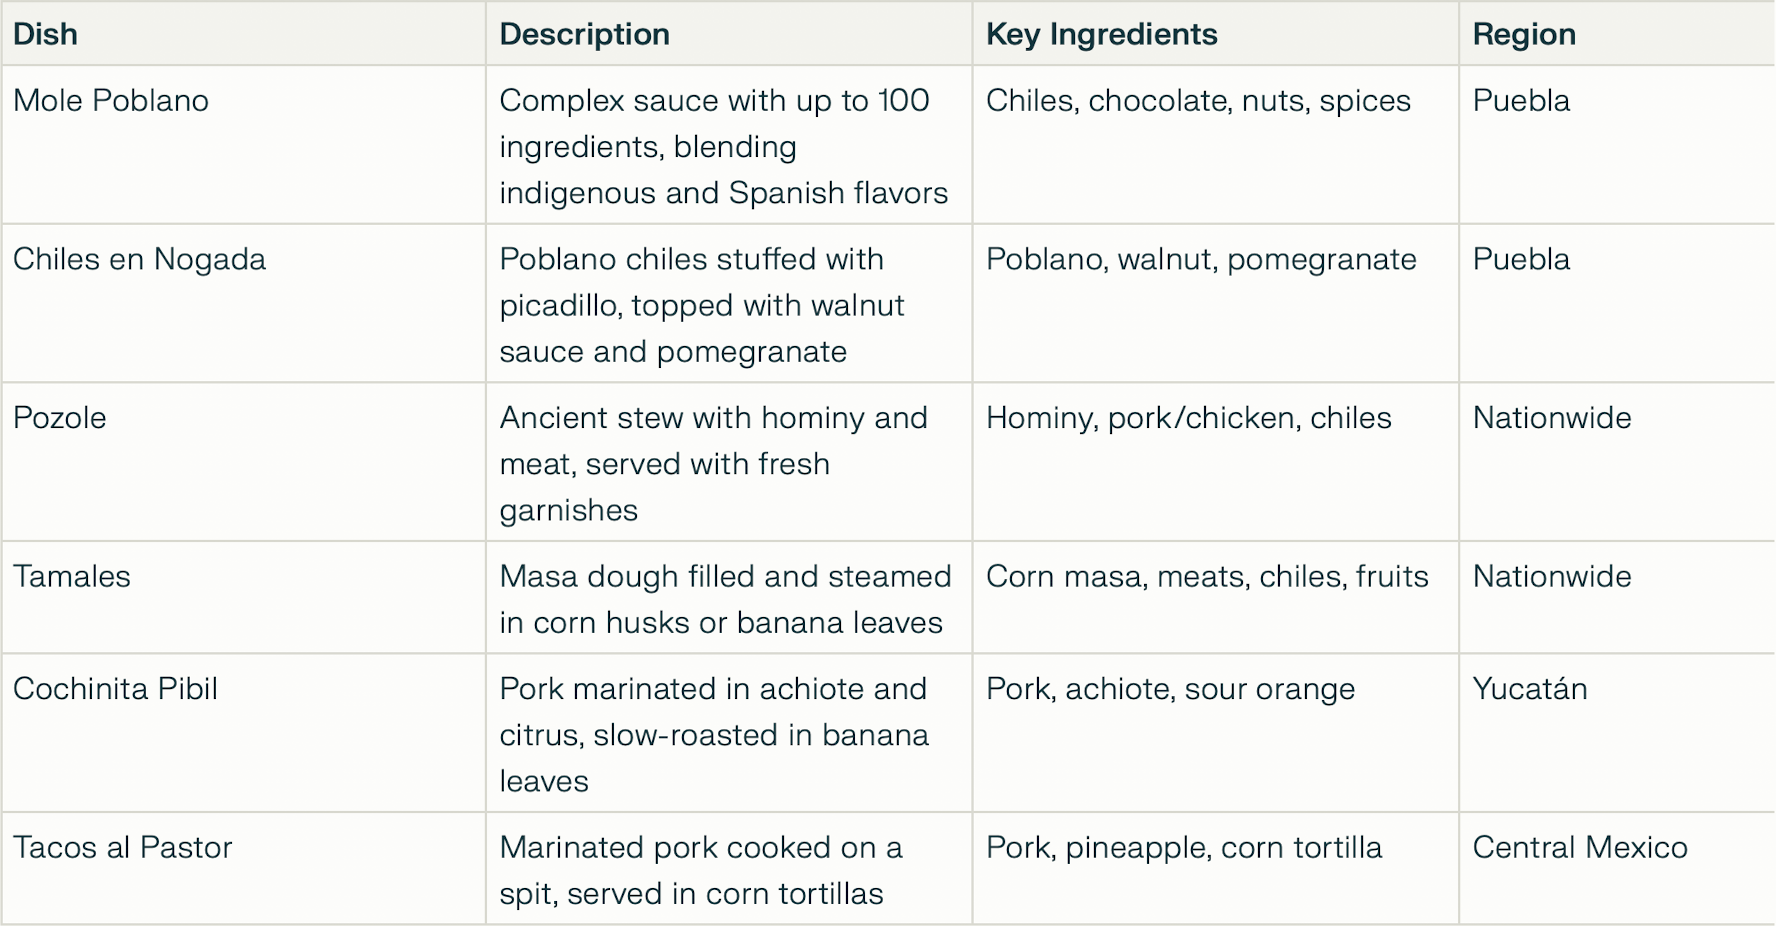This screenshot has width=1776, height=926.
Task: Click the Poblano, walnut, pomegranate cell
Action: [x=1215, y=303]
